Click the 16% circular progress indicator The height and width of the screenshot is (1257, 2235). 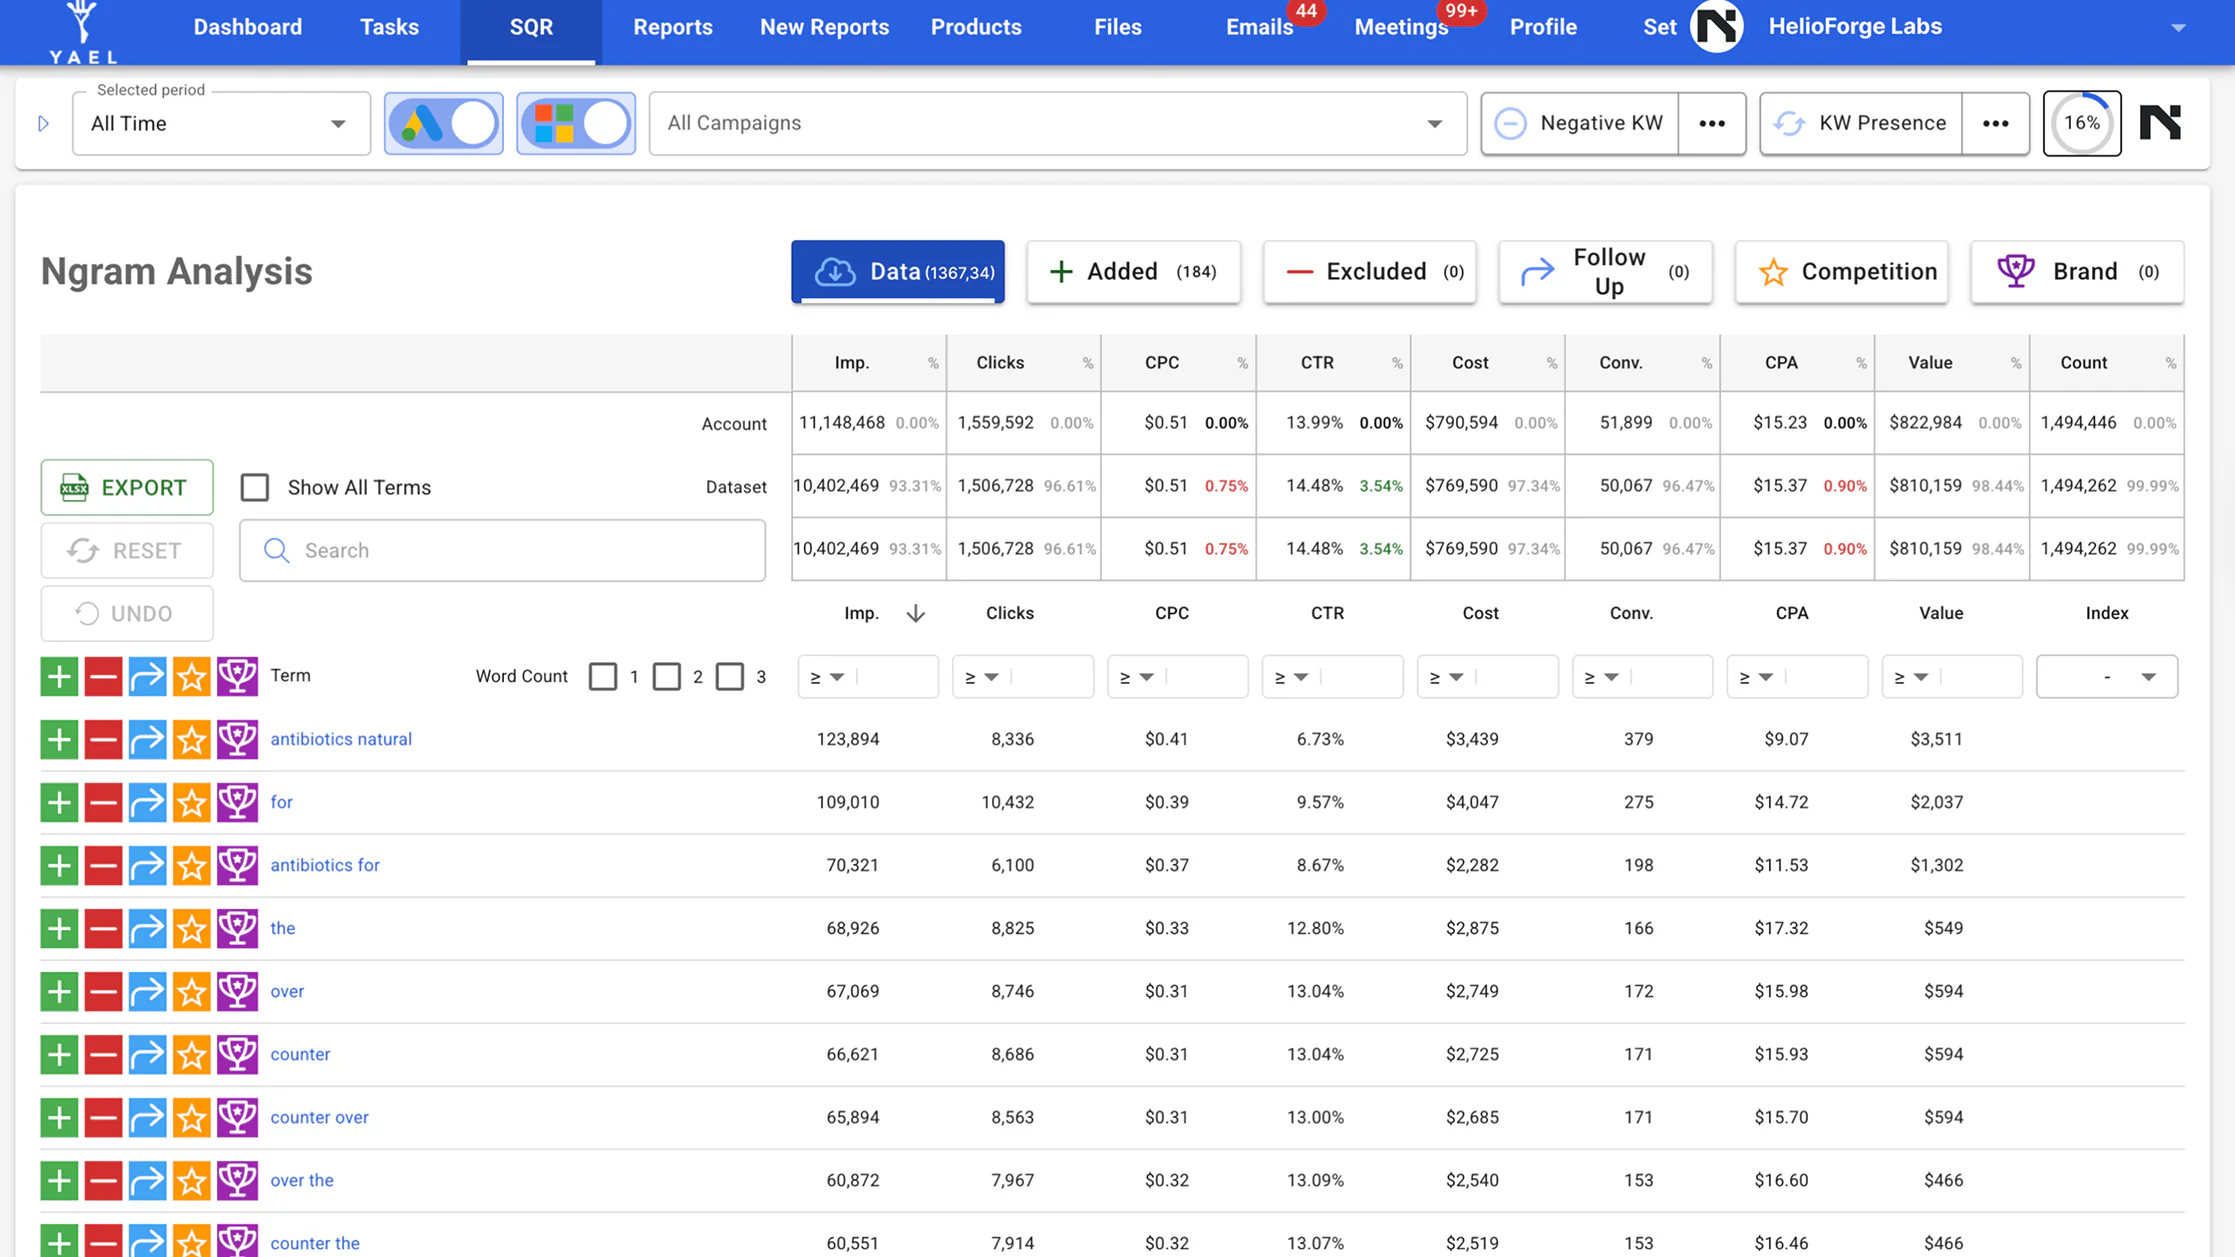click(2082, 123)
